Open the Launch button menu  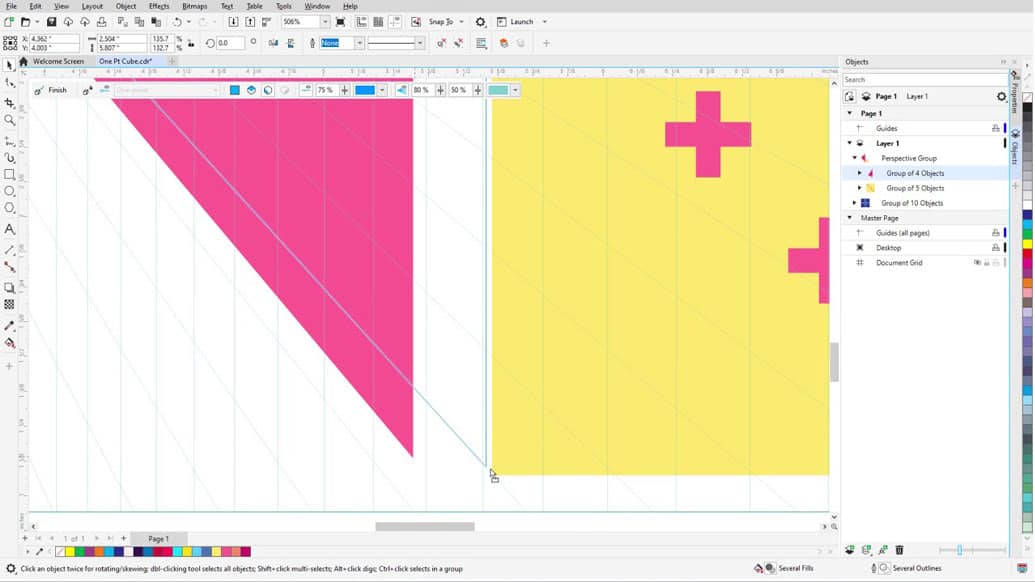522,22
